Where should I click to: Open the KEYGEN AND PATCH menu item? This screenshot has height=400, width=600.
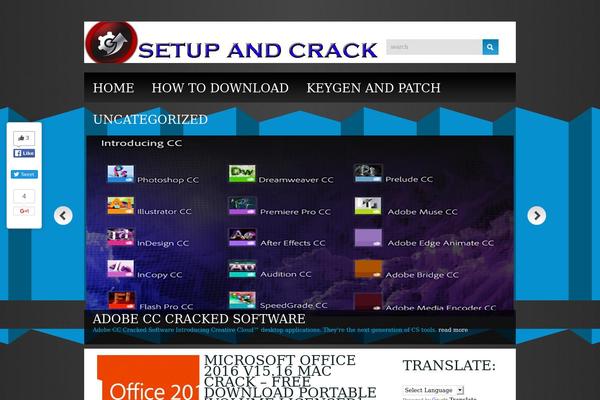tap(373, 88)
